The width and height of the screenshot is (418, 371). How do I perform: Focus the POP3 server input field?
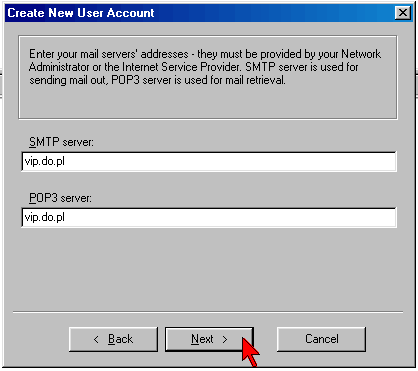coord(209,218)
